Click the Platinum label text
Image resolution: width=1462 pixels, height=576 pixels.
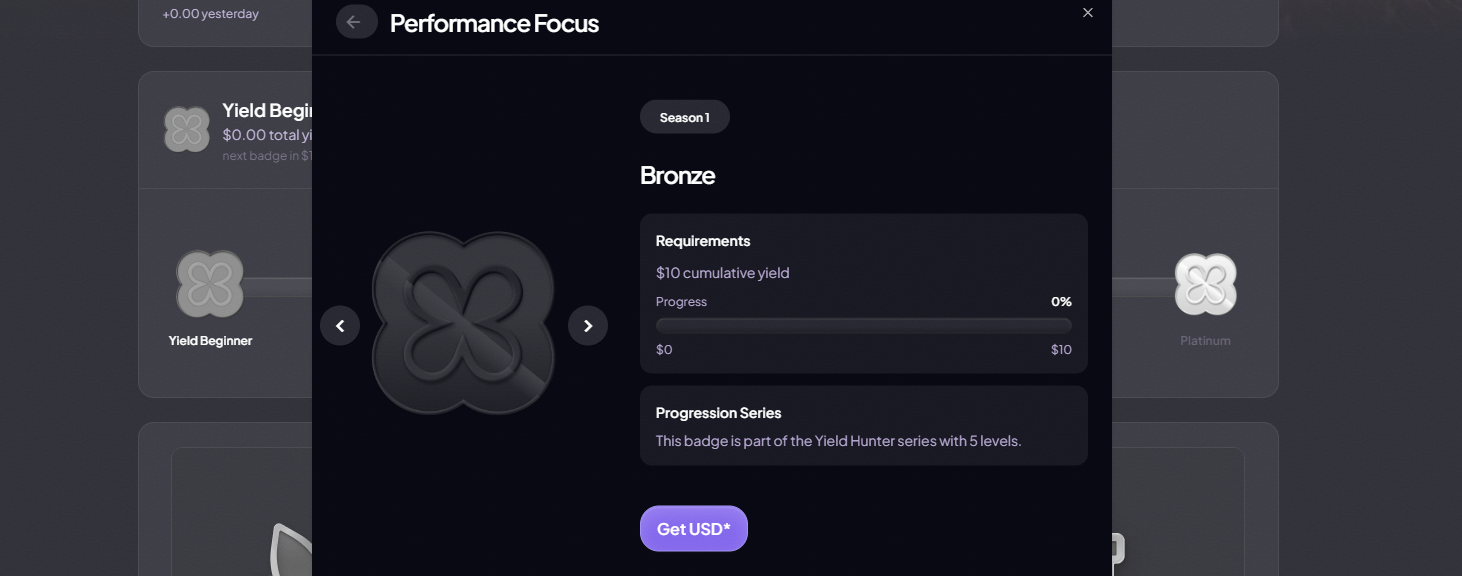coord(1205,341)
